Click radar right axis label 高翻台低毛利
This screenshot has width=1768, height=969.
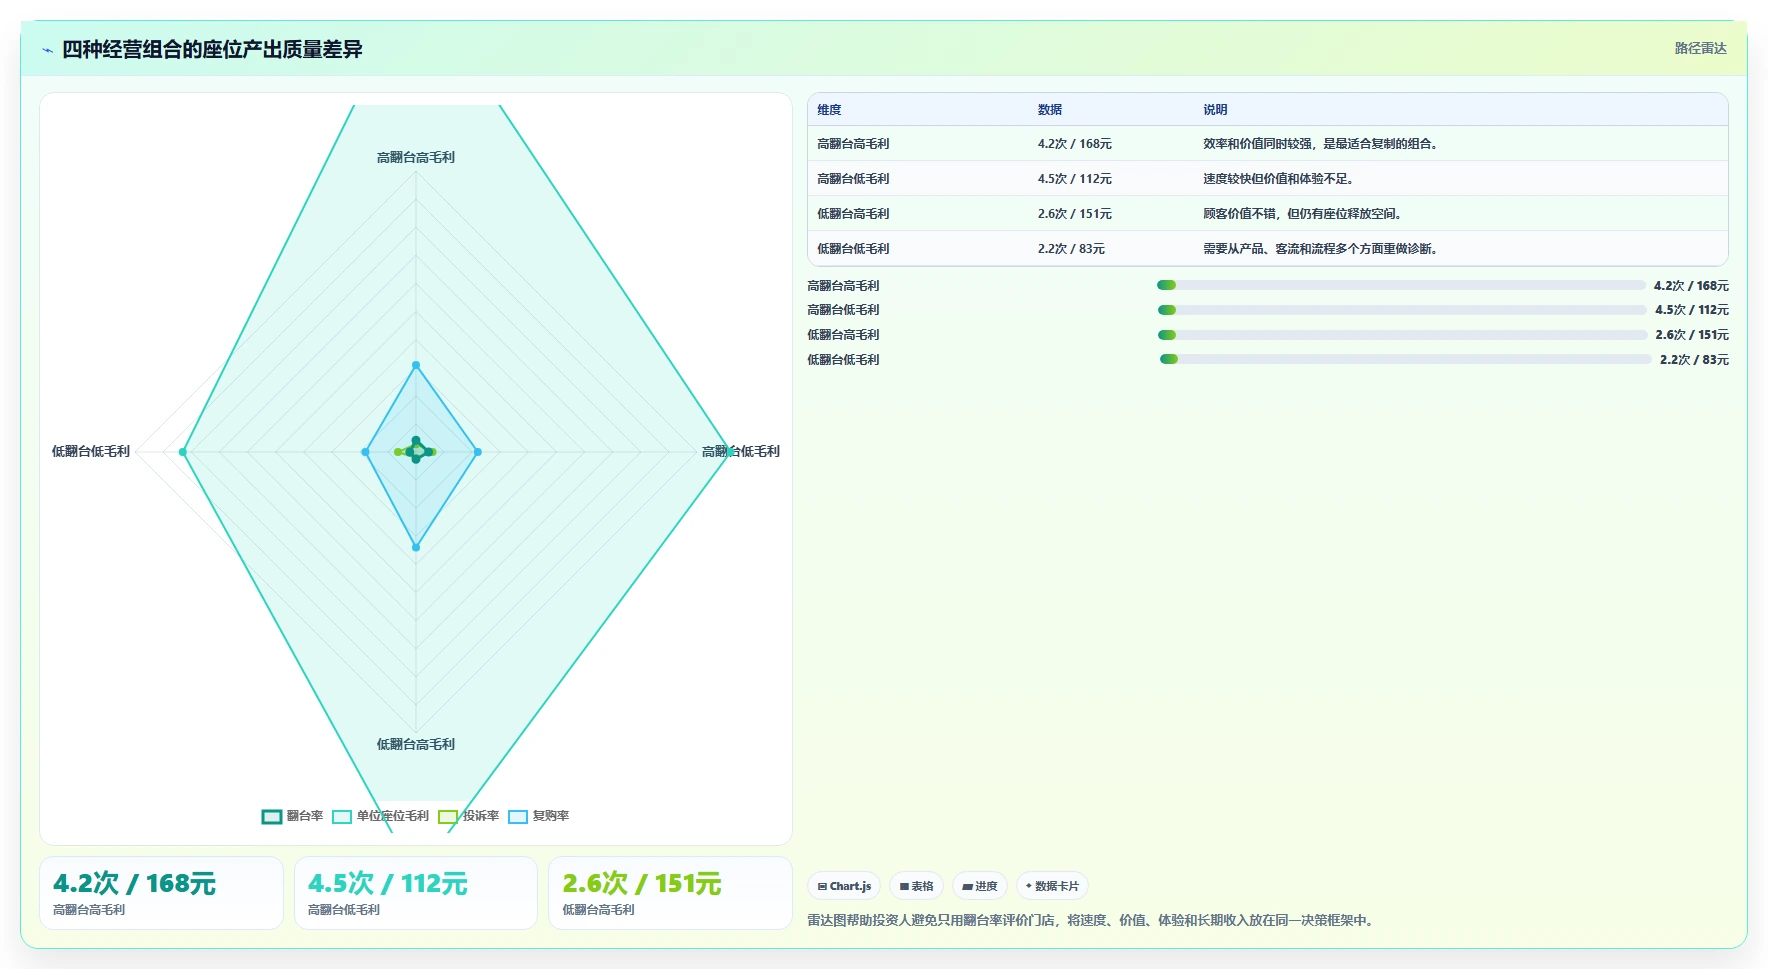pos(741,452)
